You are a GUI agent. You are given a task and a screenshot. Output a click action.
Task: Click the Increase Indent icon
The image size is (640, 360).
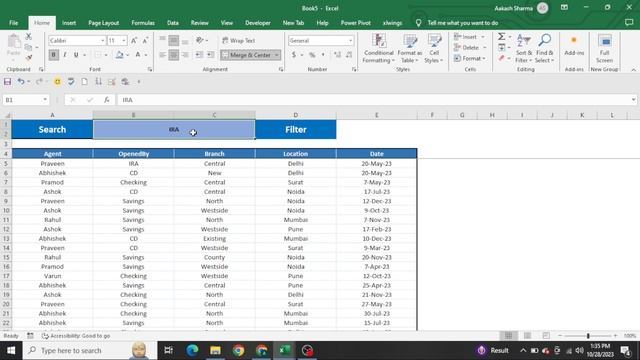pyautogui.click(x=211, y=55)
